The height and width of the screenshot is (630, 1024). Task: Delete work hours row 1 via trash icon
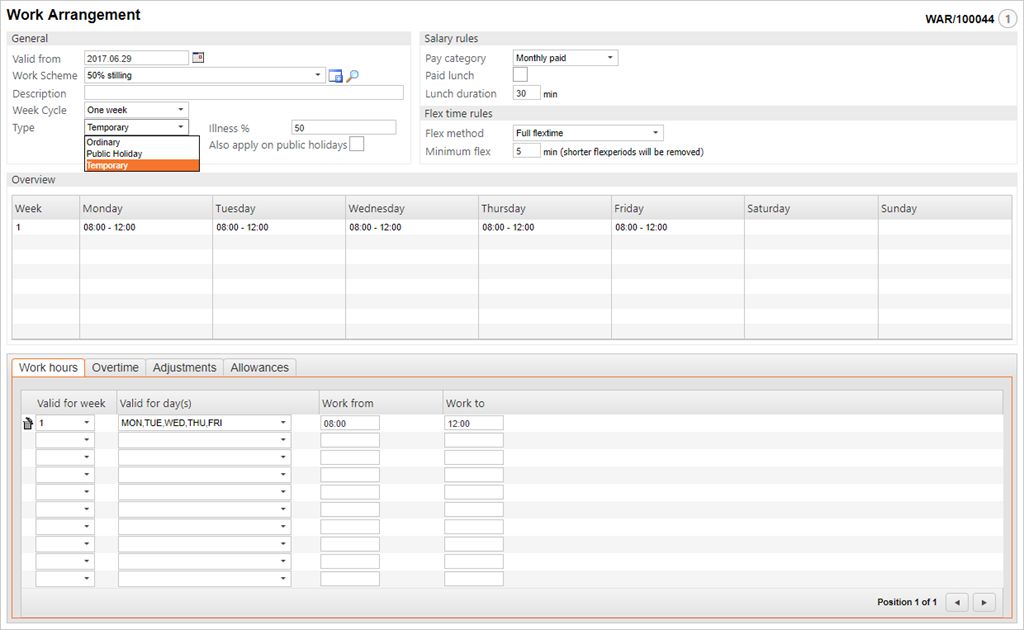click(x=28, y=424)
